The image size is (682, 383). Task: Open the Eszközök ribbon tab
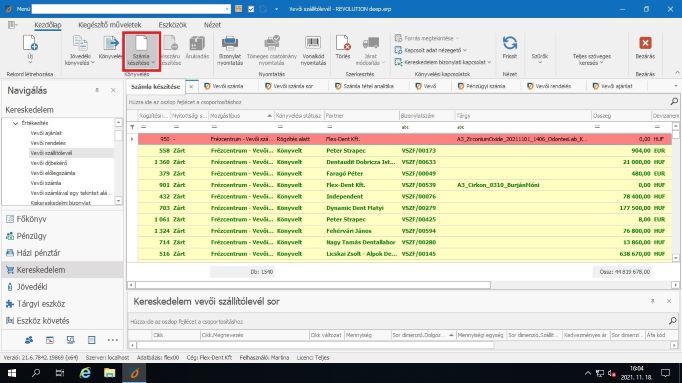pyautogui.click(x=173, y=25)
